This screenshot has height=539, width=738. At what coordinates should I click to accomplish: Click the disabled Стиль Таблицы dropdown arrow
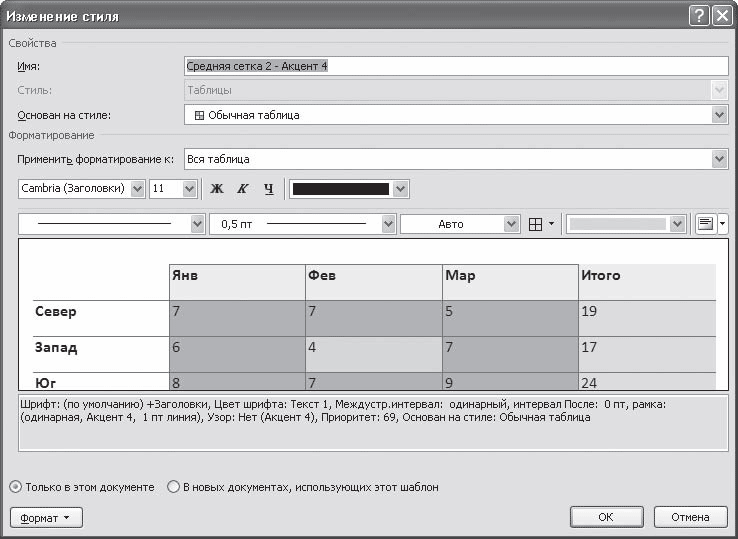(x=719, y=90)
